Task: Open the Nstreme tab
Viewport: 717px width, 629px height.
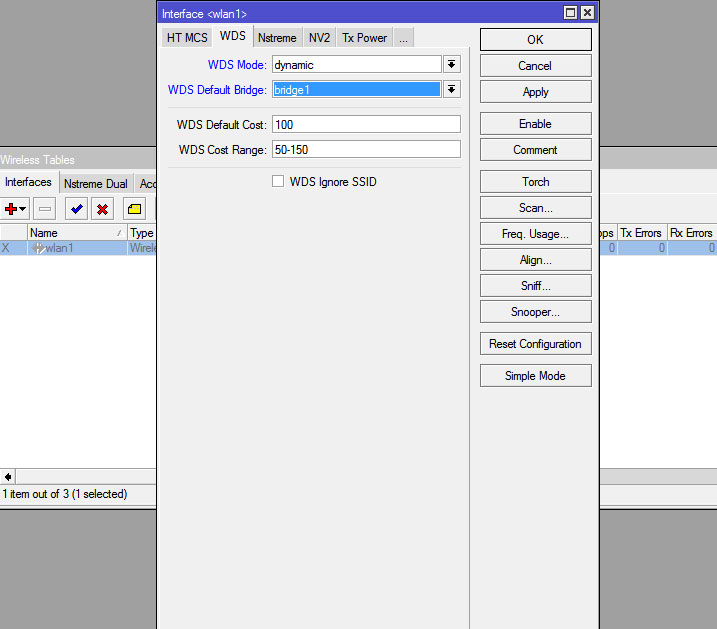Action: (x=276, y=38)
